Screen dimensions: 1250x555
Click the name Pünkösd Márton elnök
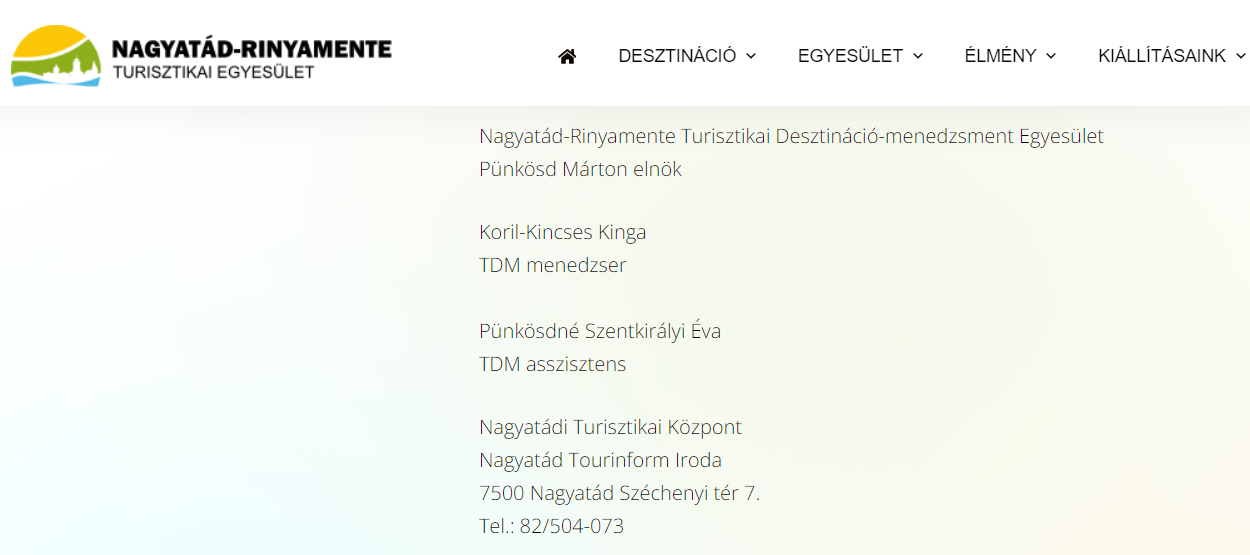580,169
